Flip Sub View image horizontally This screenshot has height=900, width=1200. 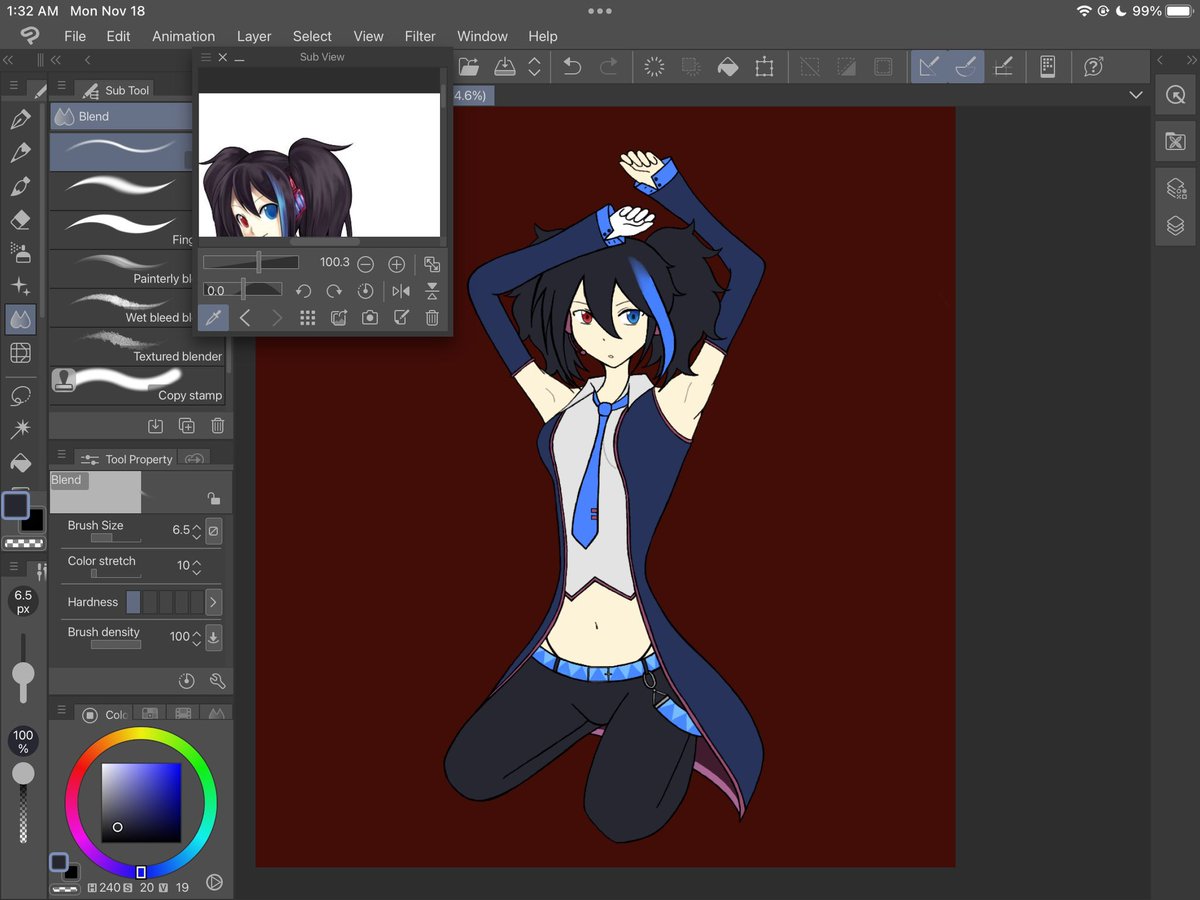pos(401,291)
